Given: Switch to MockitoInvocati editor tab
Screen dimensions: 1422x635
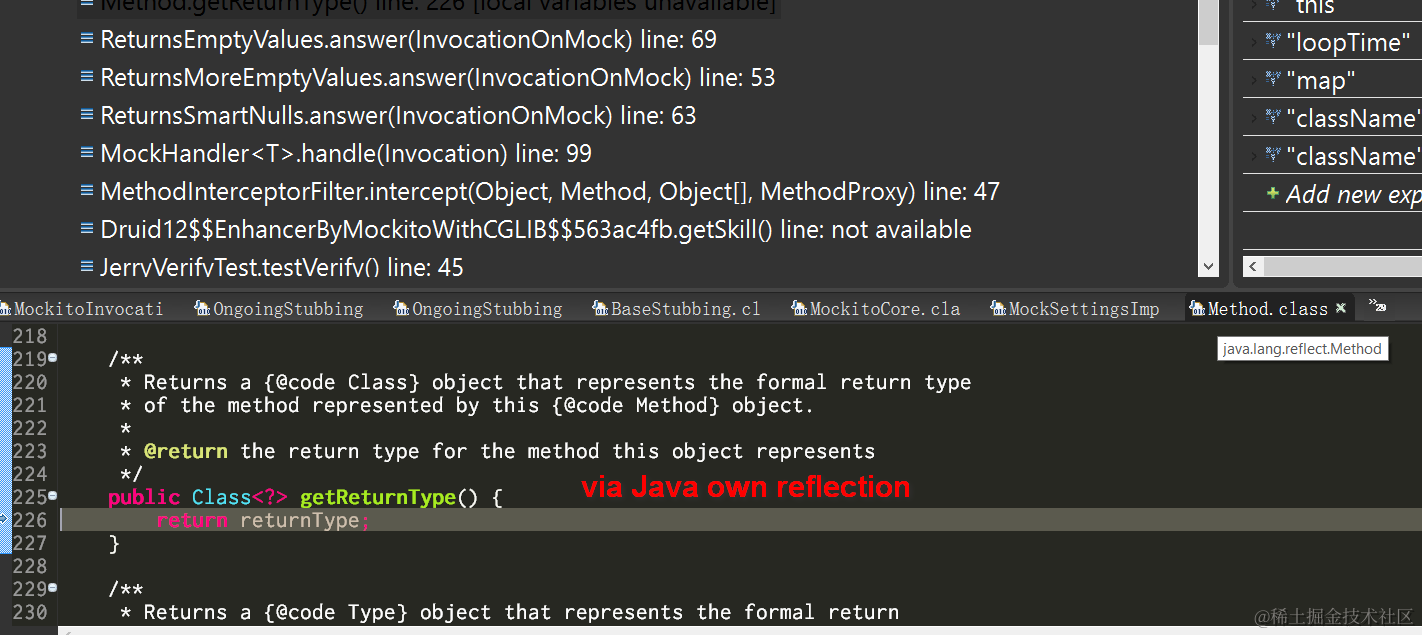Looking at the screenshot, I should click(x=83, y=309).
